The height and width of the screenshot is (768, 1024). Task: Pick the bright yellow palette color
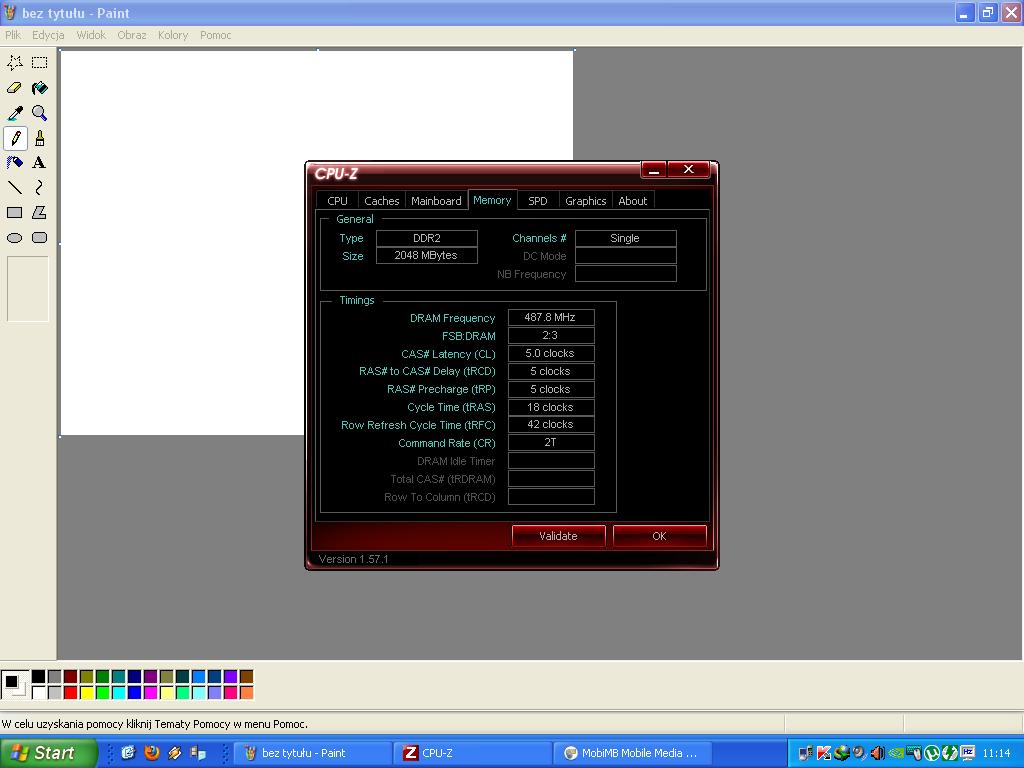pyautogui.click(x=87, y=692)
